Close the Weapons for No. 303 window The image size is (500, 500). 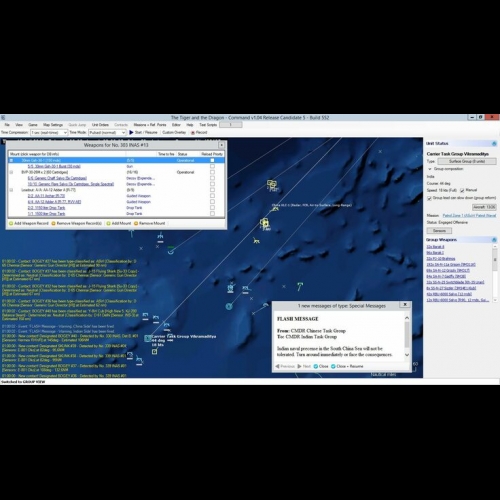[221, 145]
